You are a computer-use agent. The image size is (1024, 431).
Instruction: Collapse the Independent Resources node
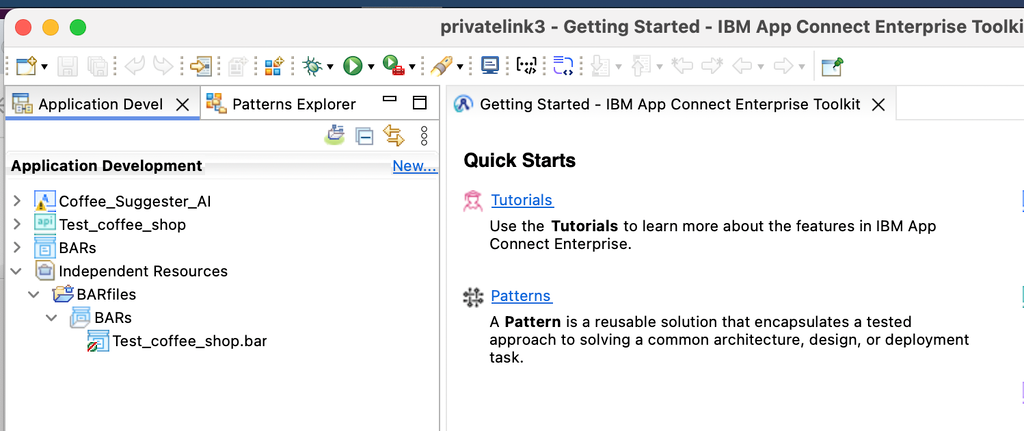[x=16, y=271]
